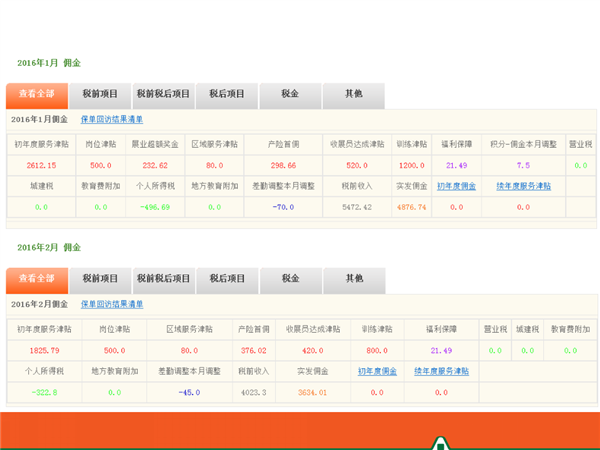The height and width of the screenshot is (450, 600).
Task: Open 税后项目 tab in 2016年1月 section
Action: click(227, 95)
